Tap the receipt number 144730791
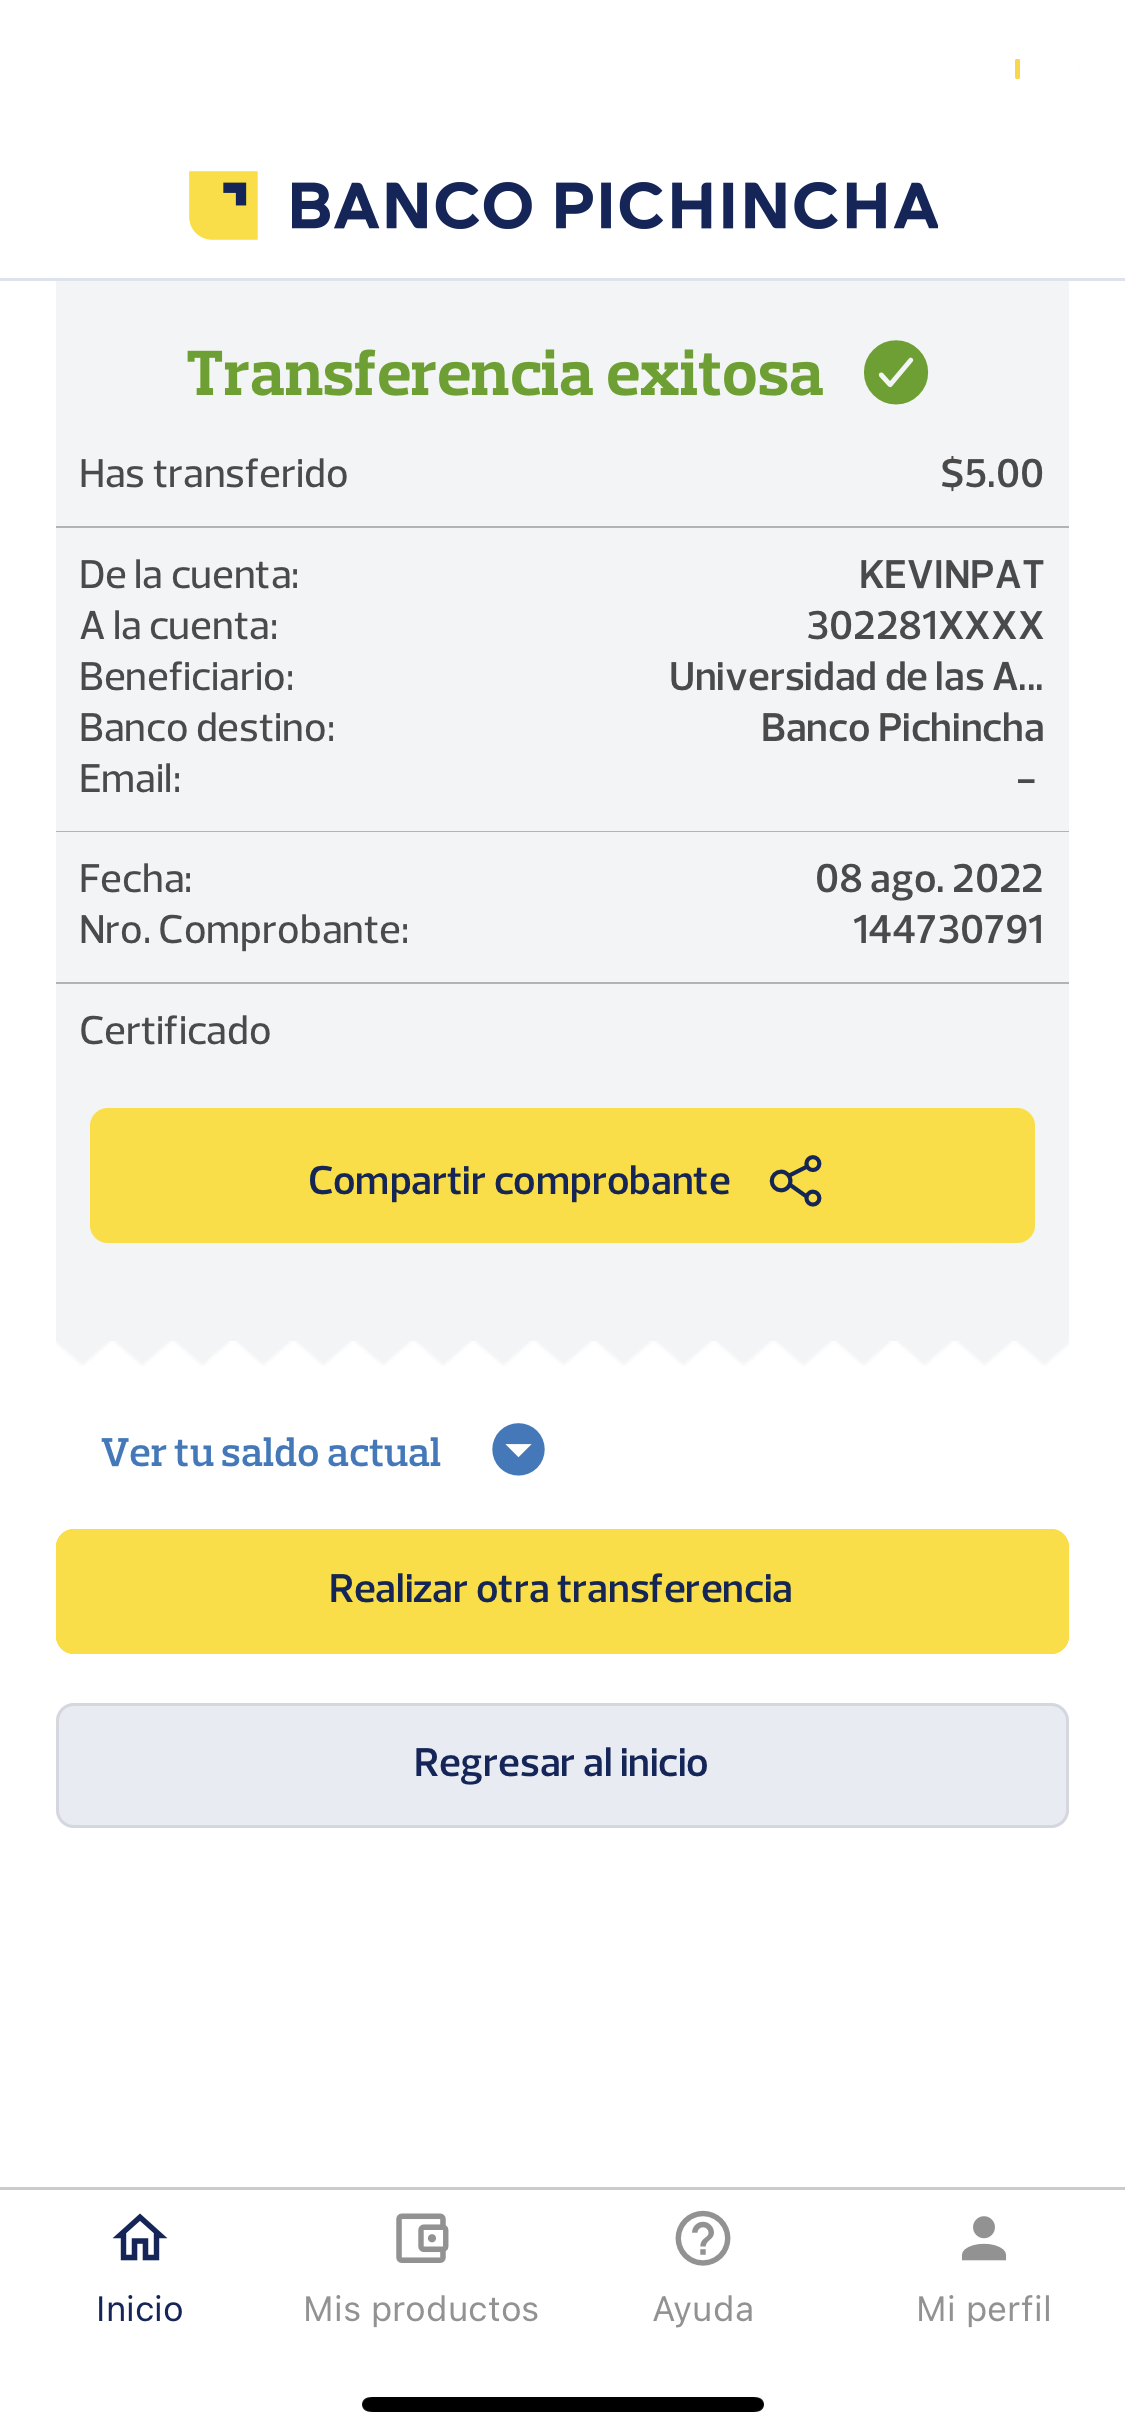 tap(948, 930)
